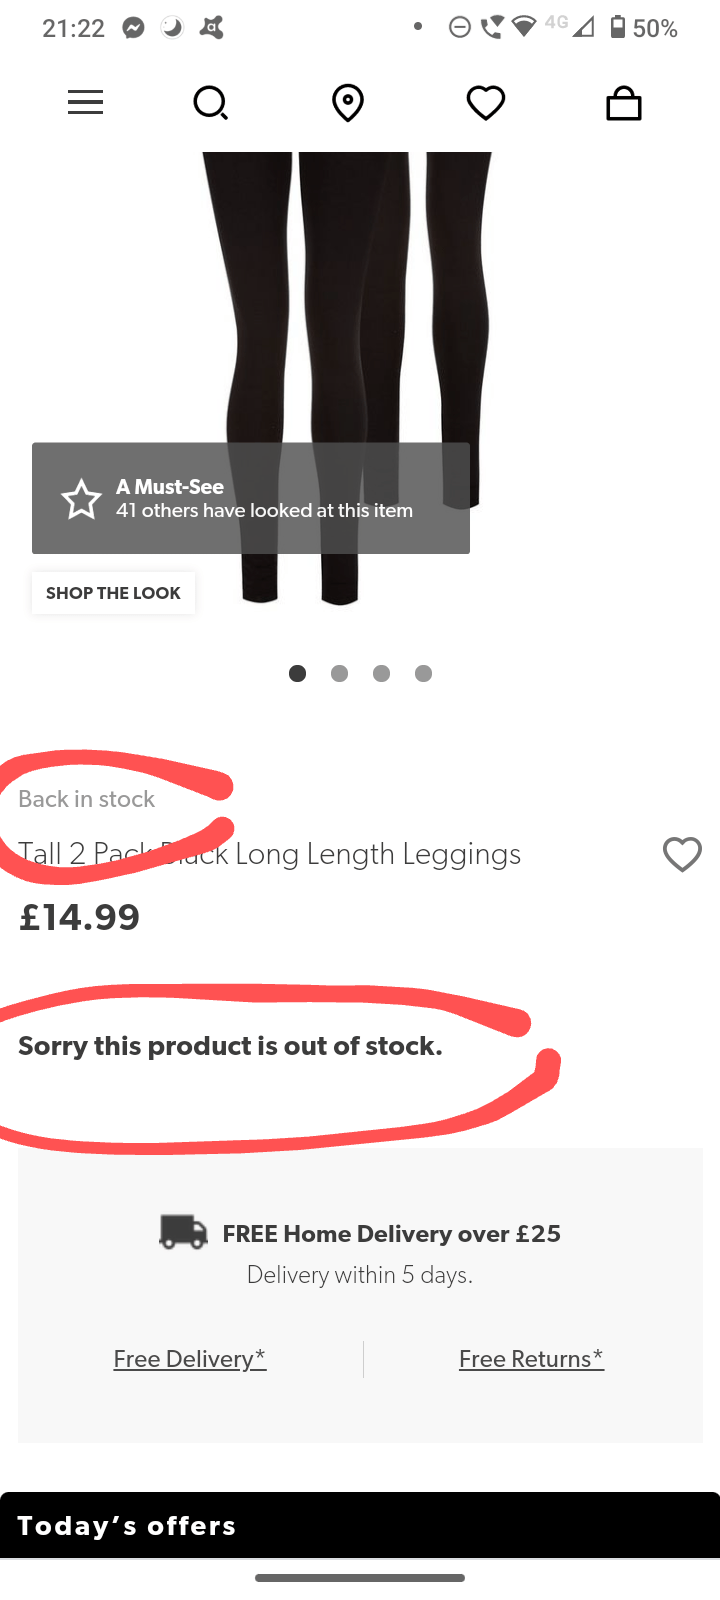Jump to the second carousel image dot
This screenshot has width=720, height=1600.
pyautogui.click(x=339, y=673)
